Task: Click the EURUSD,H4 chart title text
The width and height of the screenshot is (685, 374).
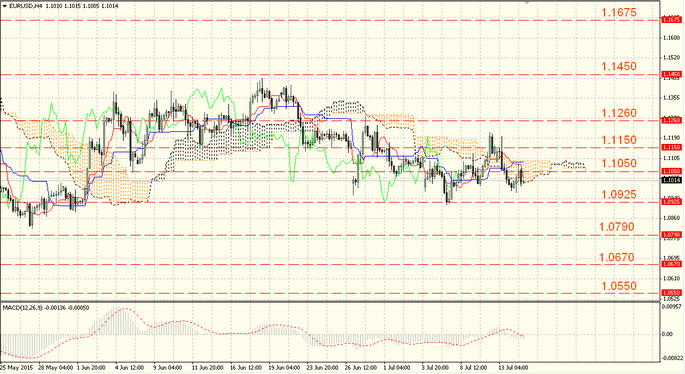Action: coord(25,6)
